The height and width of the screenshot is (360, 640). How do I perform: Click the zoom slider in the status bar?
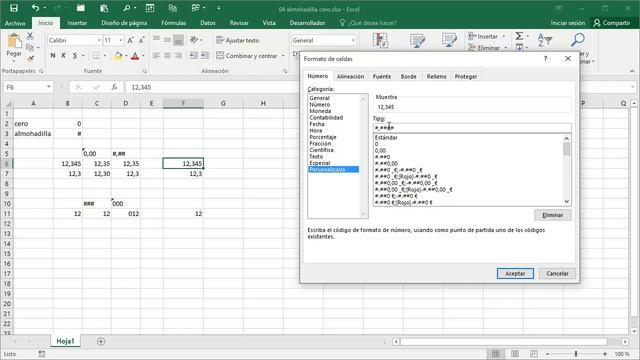pos(576,354)
